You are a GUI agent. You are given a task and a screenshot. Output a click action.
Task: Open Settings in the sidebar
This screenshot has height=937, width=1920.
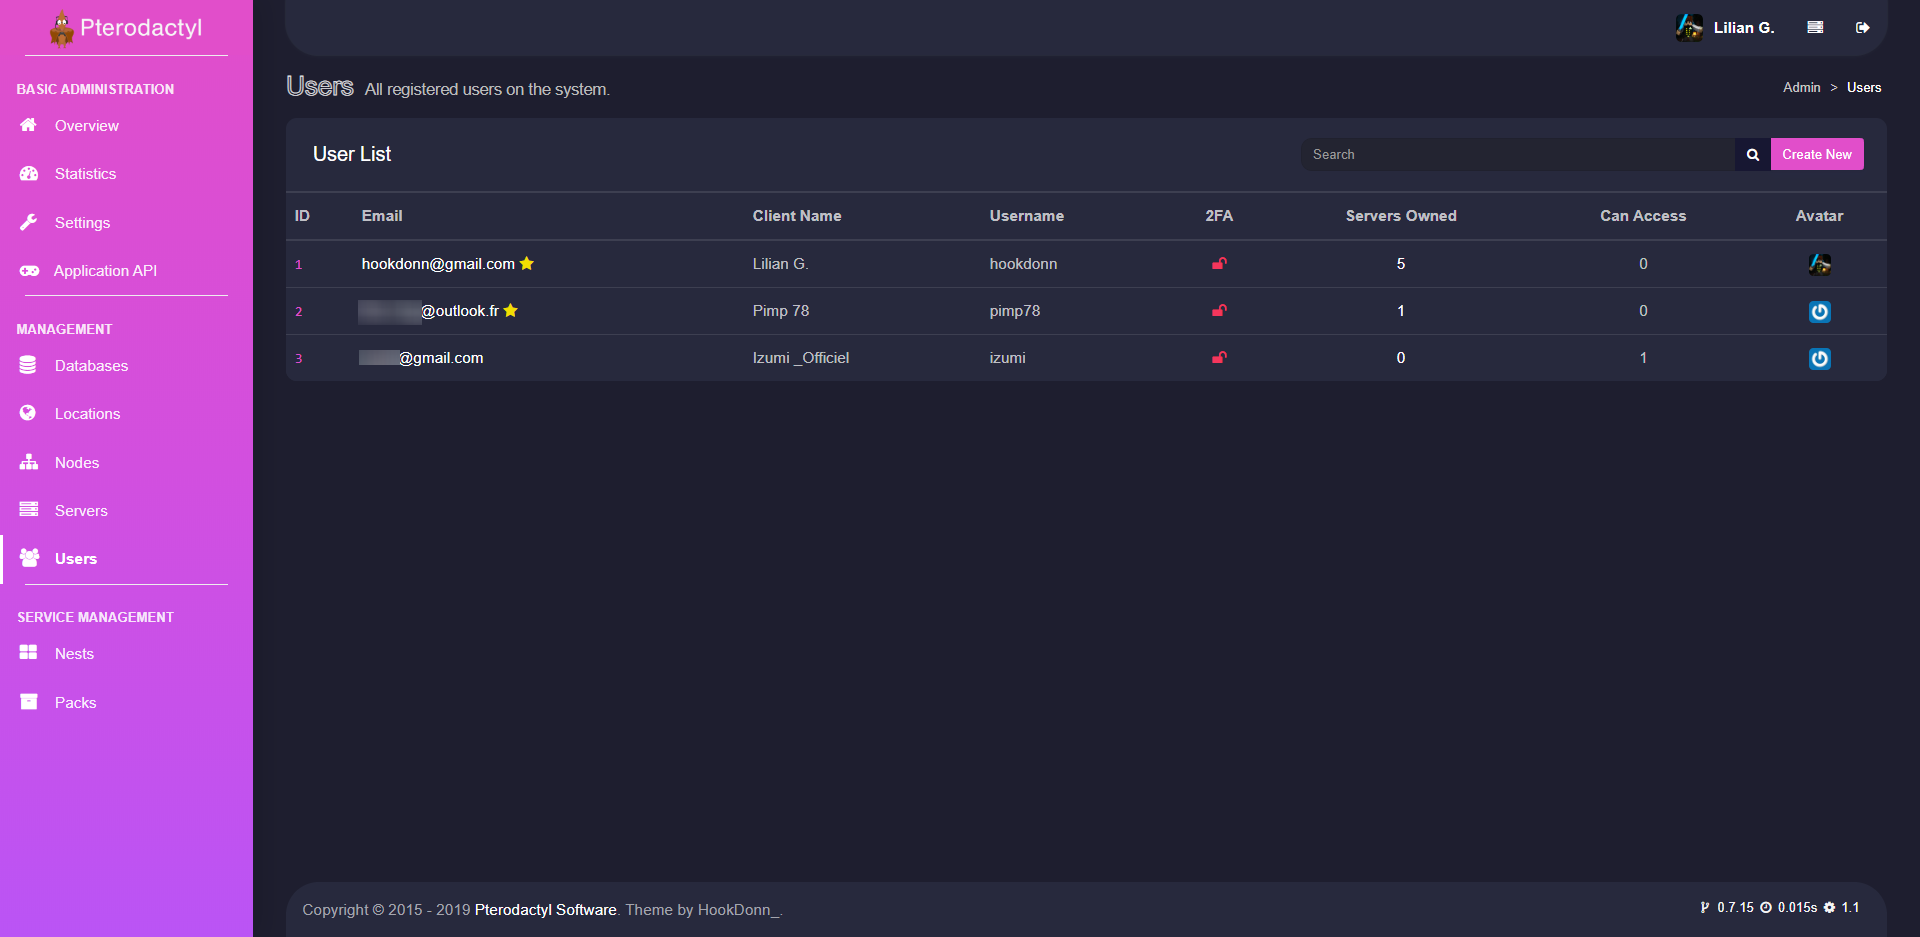coord(82,223)
